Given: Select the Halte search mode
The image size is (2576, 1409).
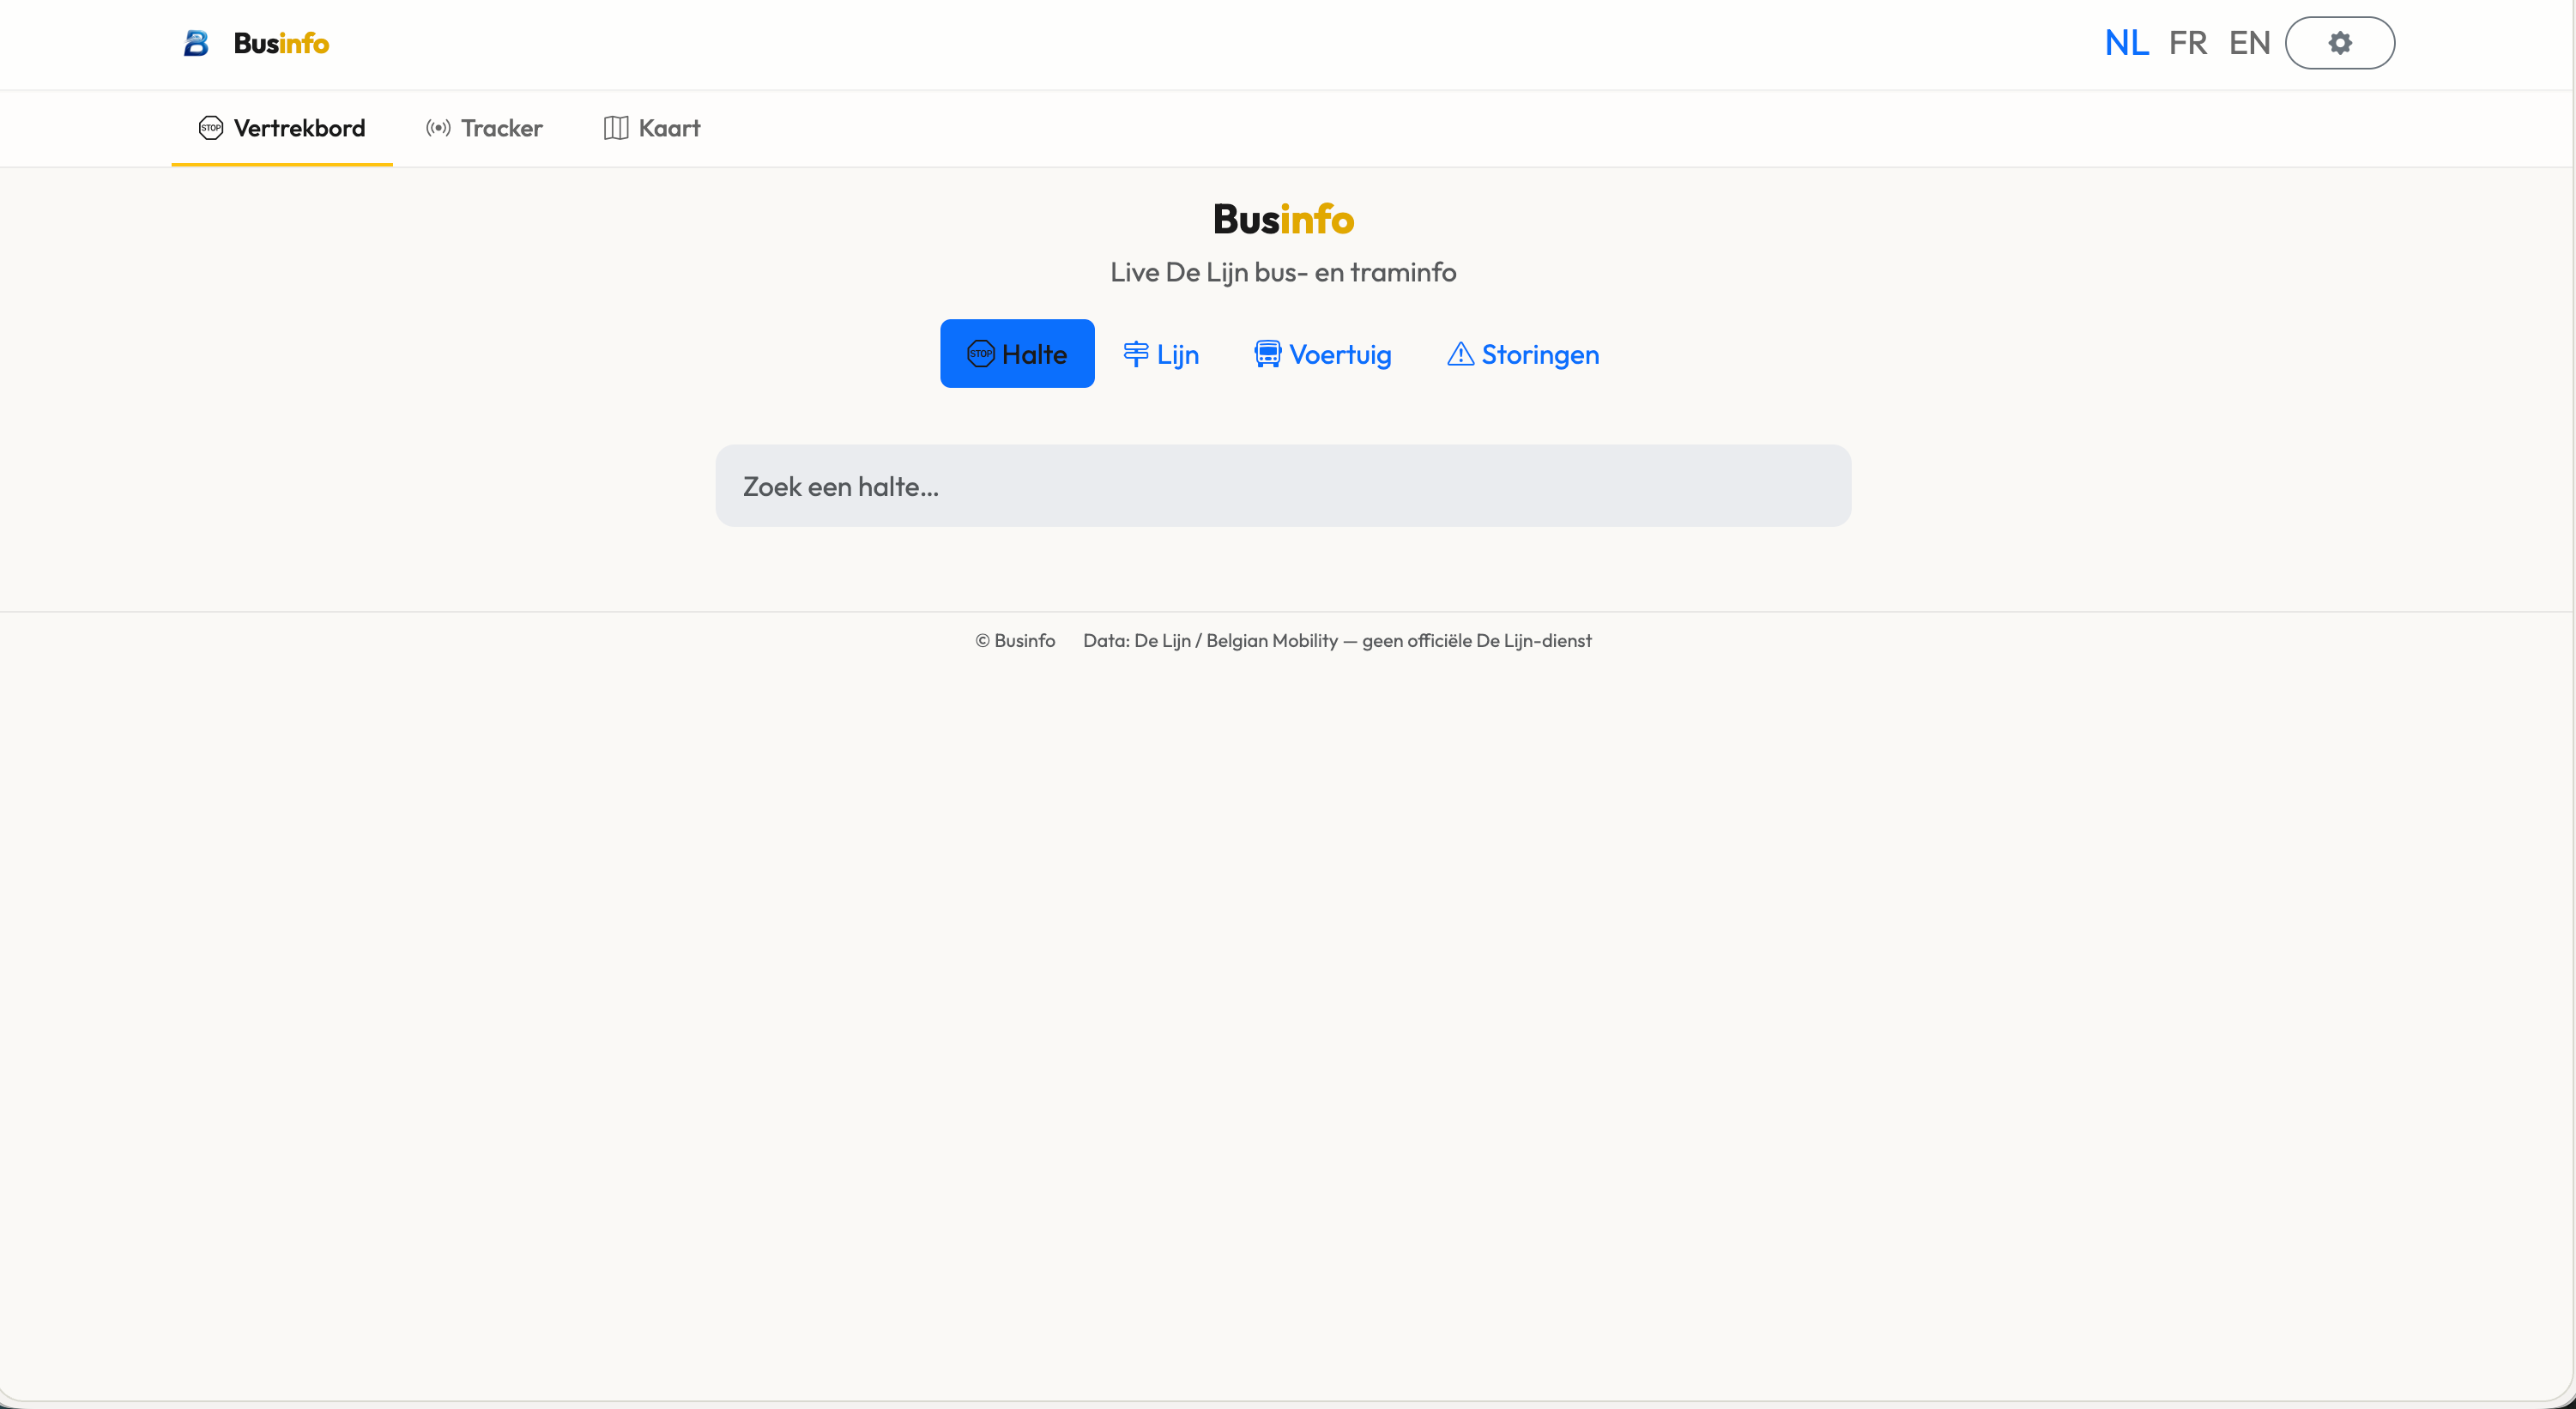Looking at the screenshot, I should pos(1017,354).
